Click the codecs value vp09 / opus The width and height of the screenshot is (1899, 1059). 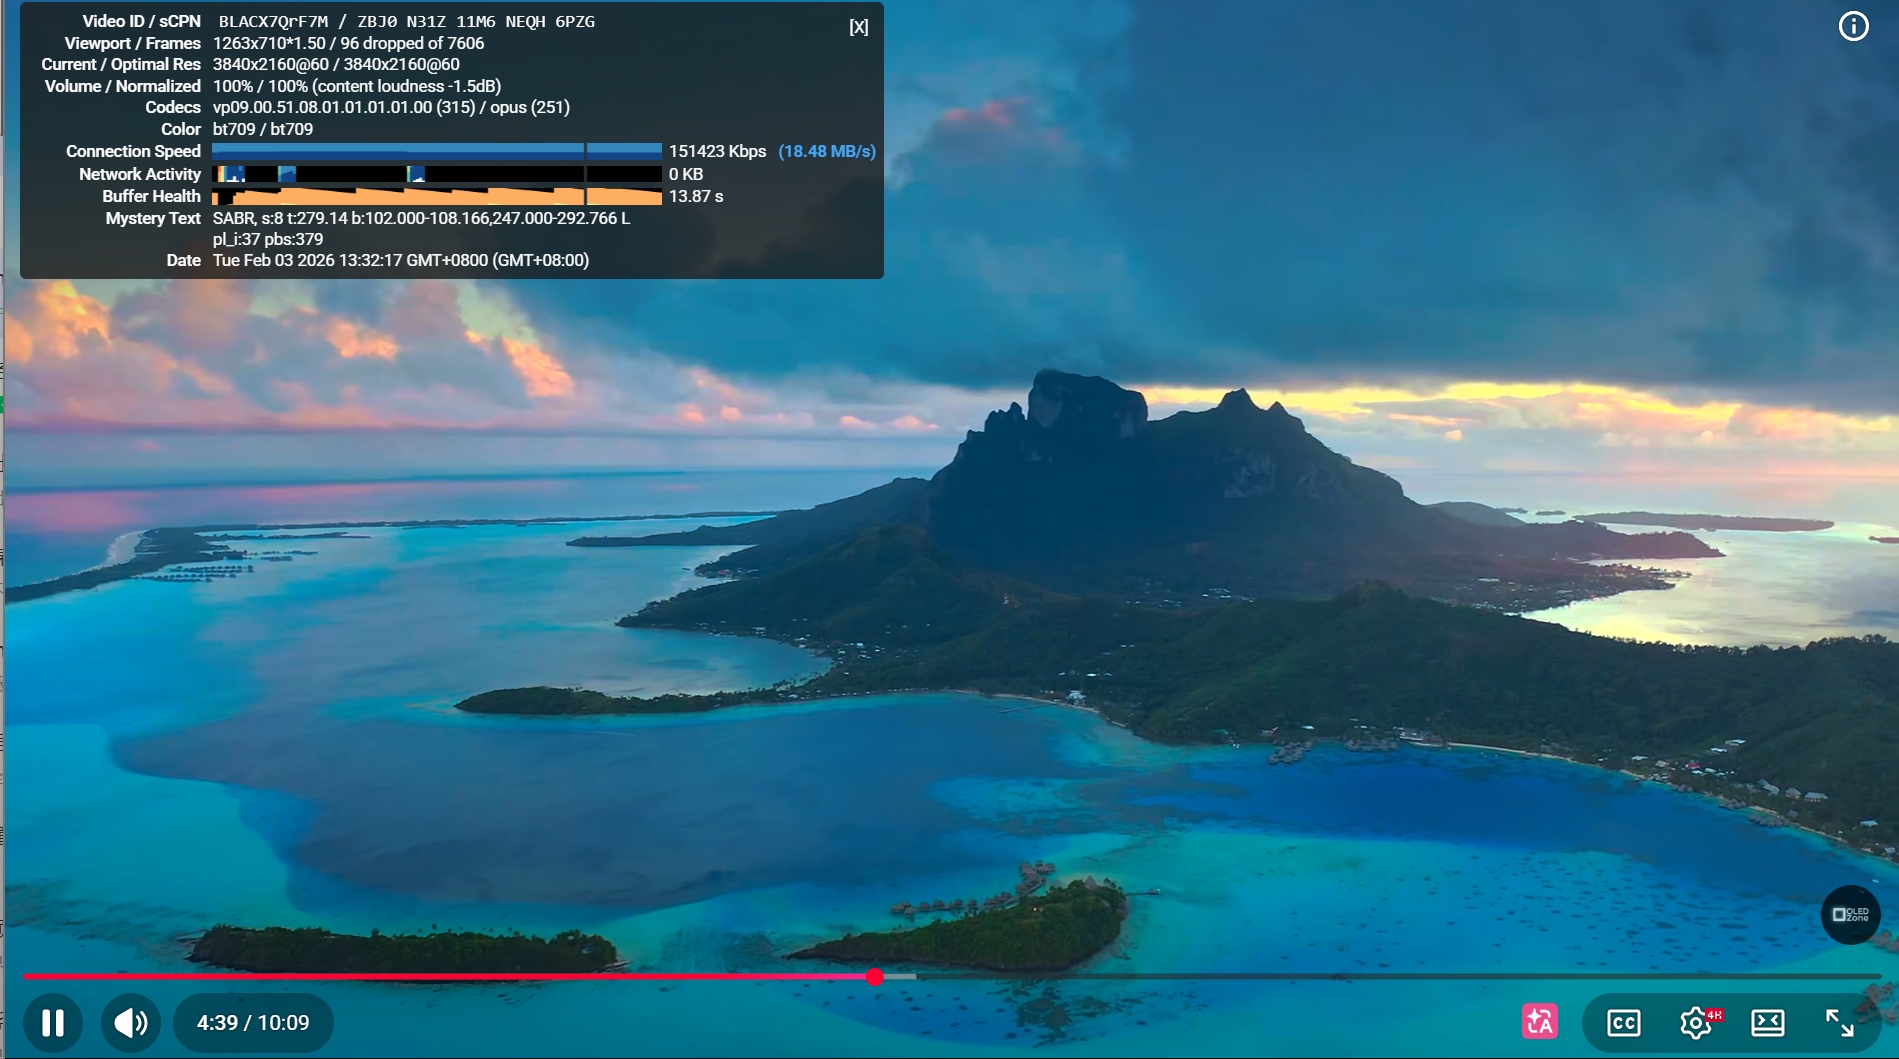click(391, 107)
